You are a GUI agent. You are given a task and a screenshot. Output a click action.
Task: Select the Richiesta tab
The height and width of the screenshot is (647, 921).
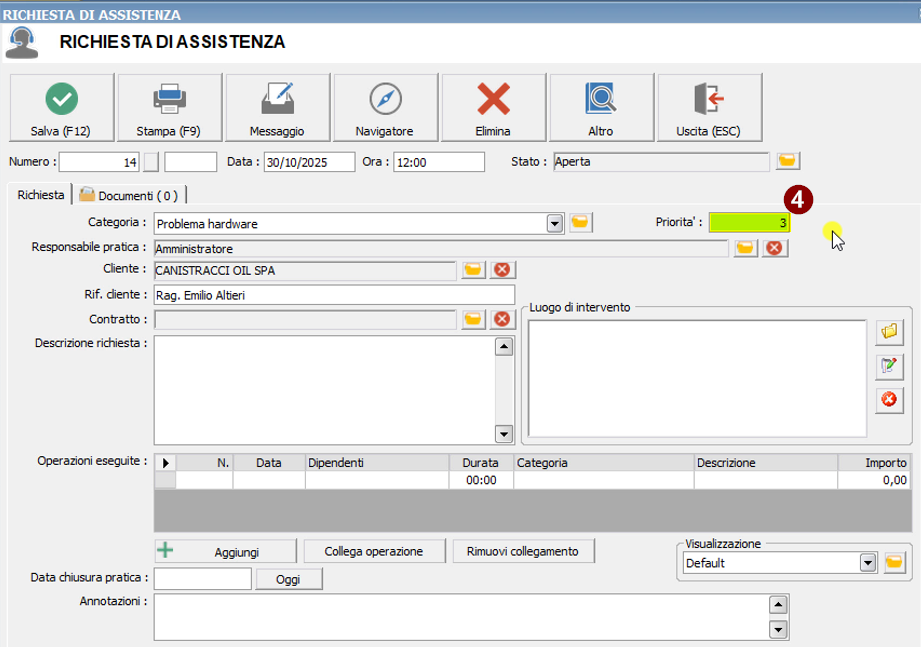point(41,195)
